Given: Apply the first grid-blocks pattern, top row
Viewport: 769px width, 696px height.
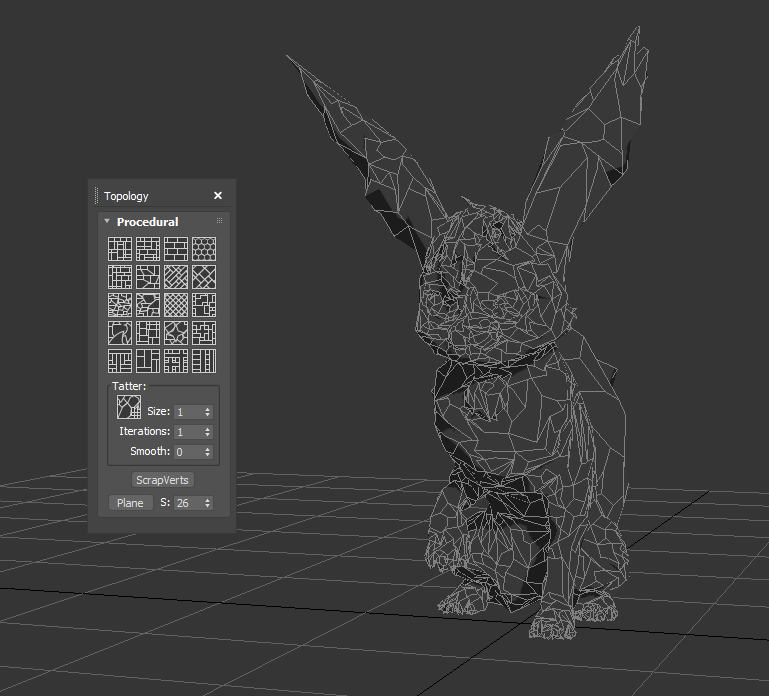Looking at the screenshot, I should [x=120, y=249].
